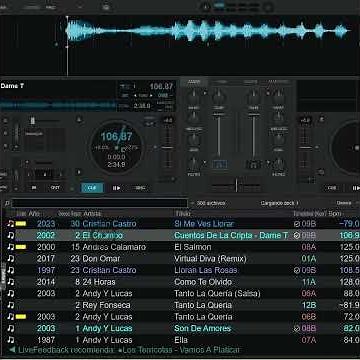Hit the CUE button on the right deck
360x360 pixels.
coord(332,188)
